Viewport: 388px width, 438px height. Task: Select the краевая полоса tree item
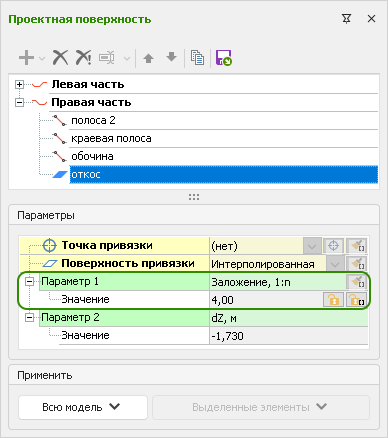click(x=224, y=139)
